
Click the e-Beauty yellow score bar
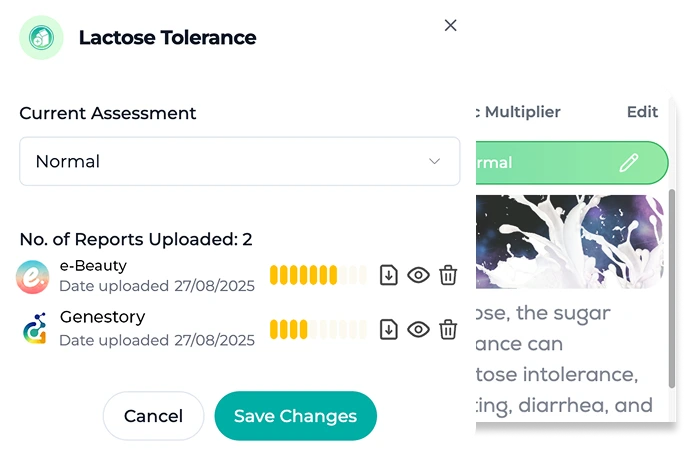[x=318, y=275]
